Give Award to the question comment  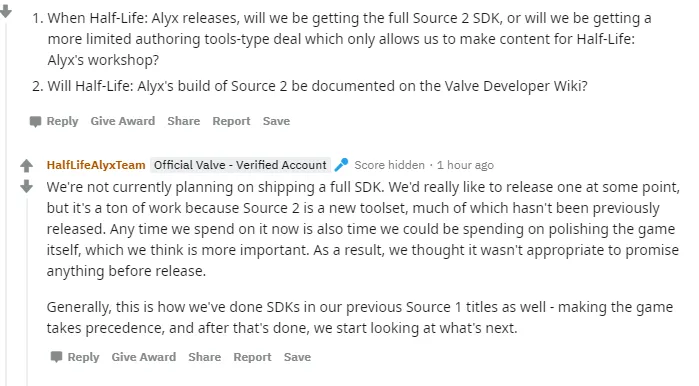123,121
